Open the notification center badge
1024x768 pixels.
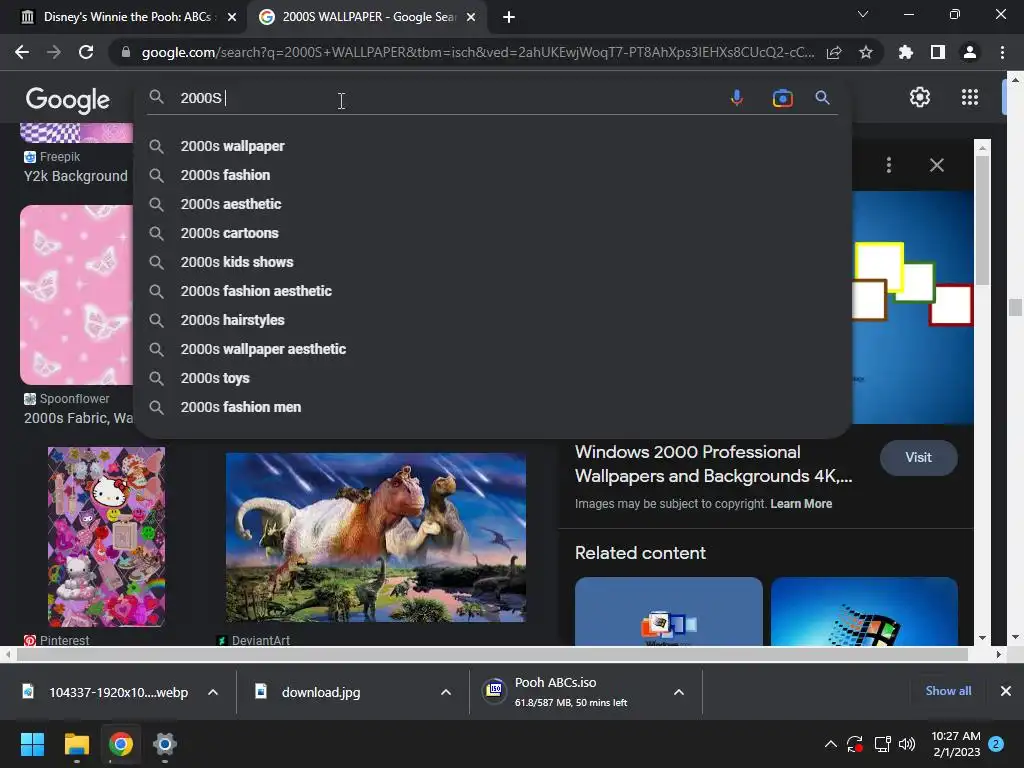click(996, 744)
